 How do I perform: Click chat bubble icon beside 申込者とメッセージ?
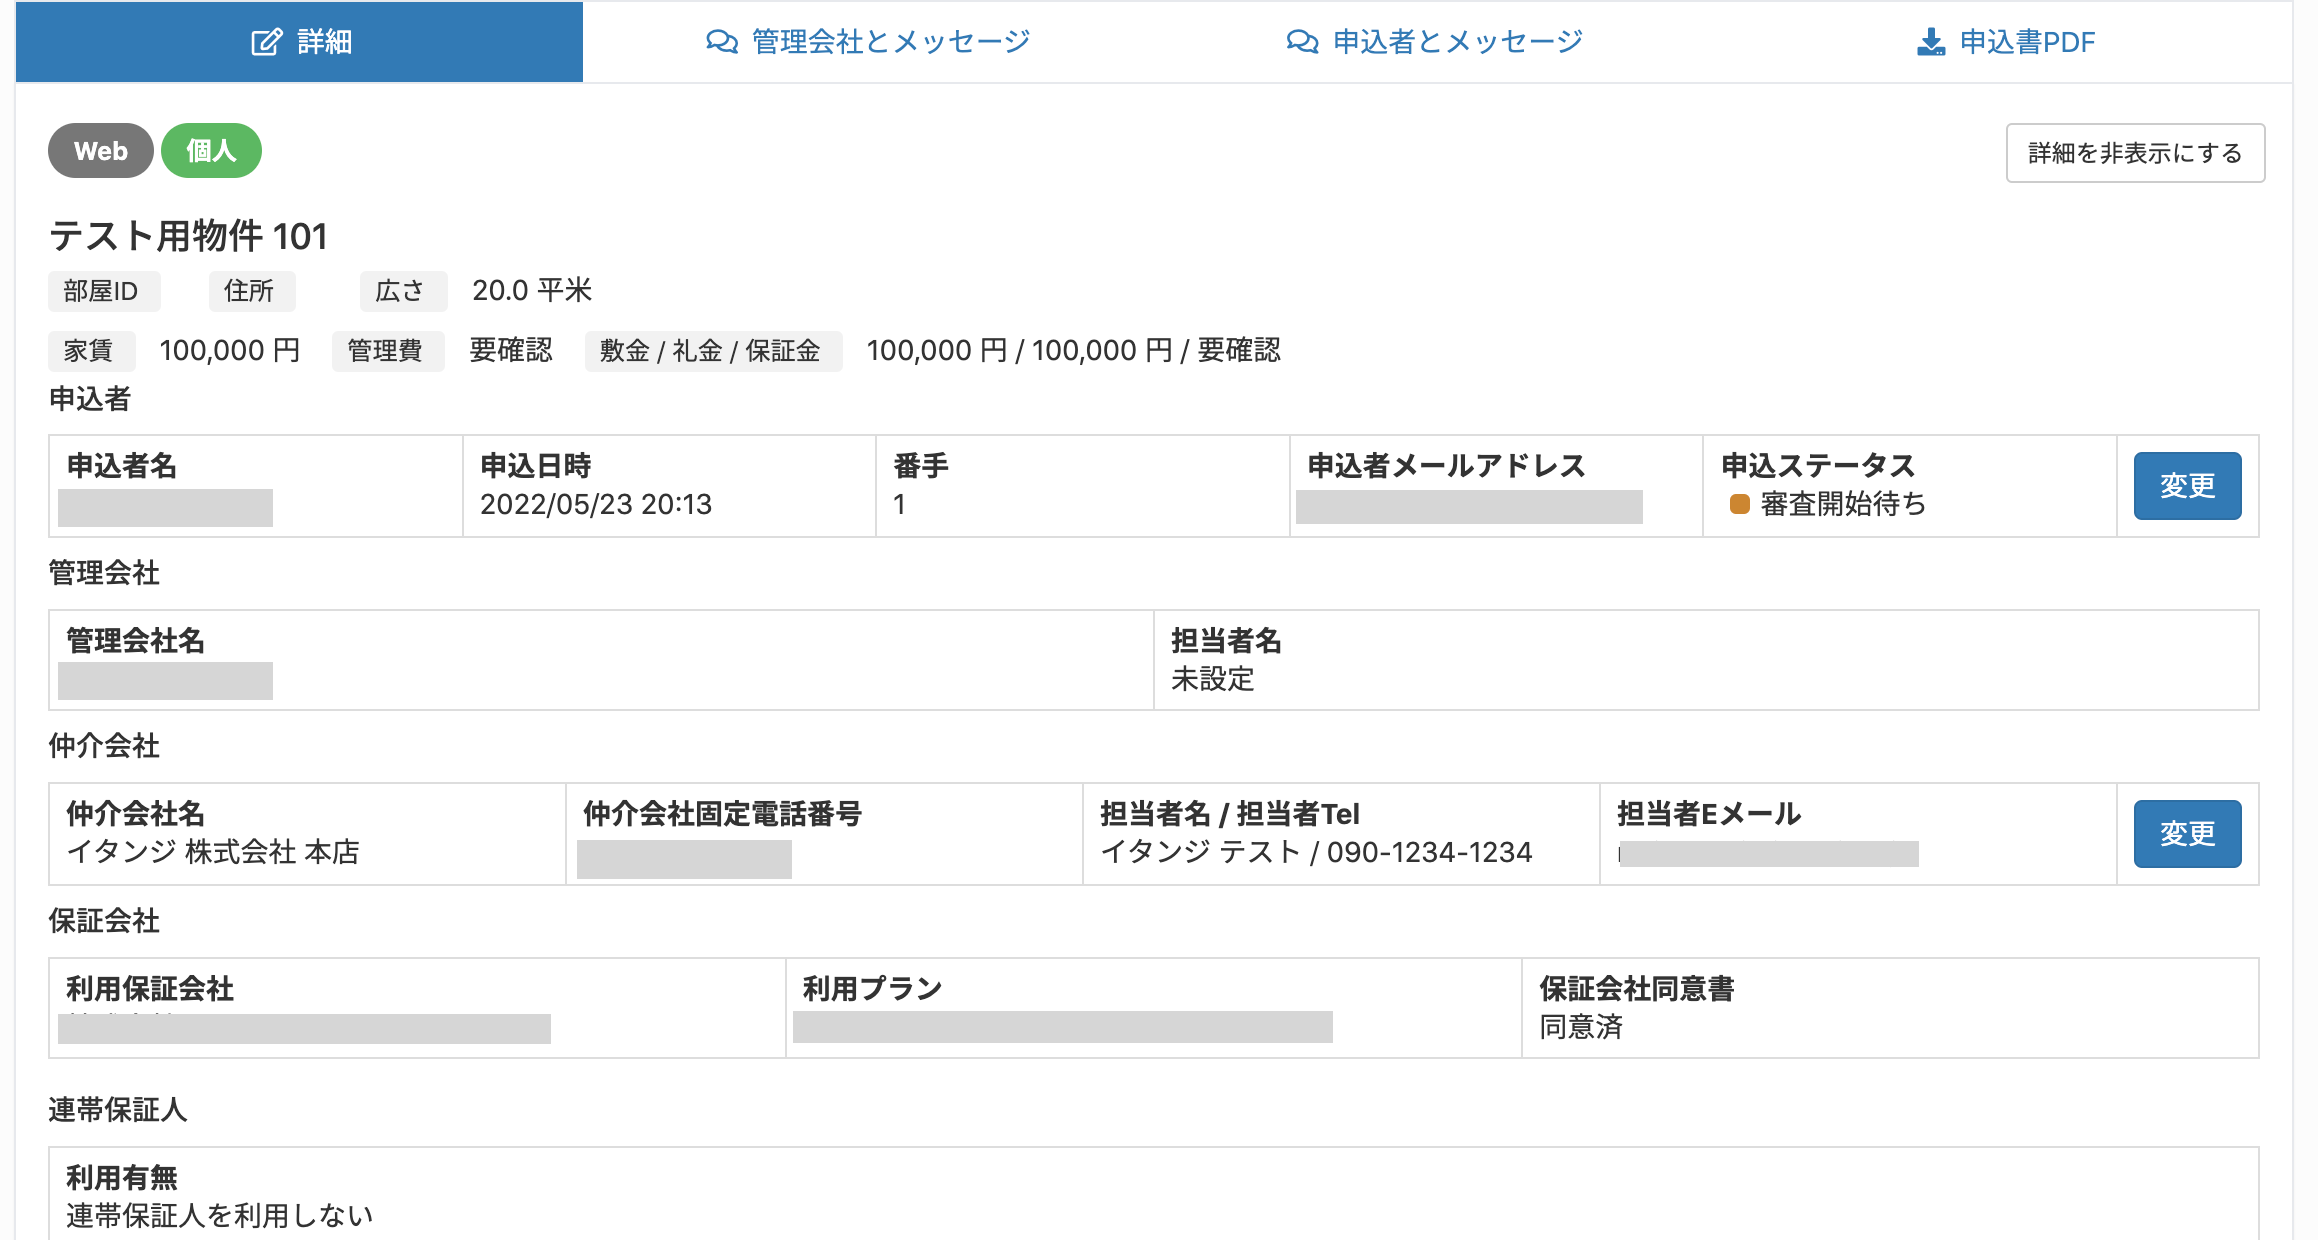pos(1302,42)
